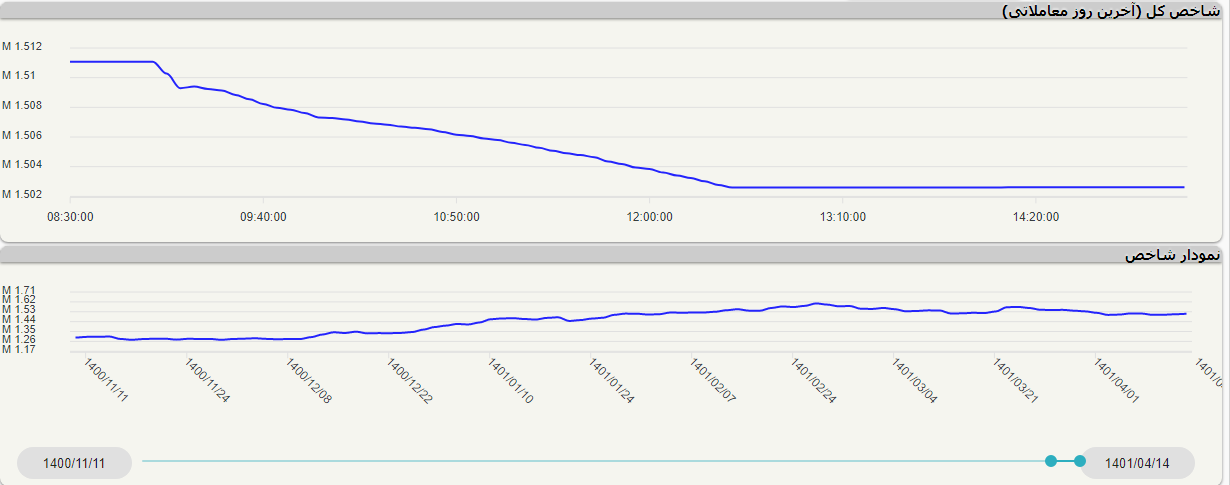The image size is (1230, 485).
Task: Click the M 1.502 value axis label
Action: [x=22, y=194]
